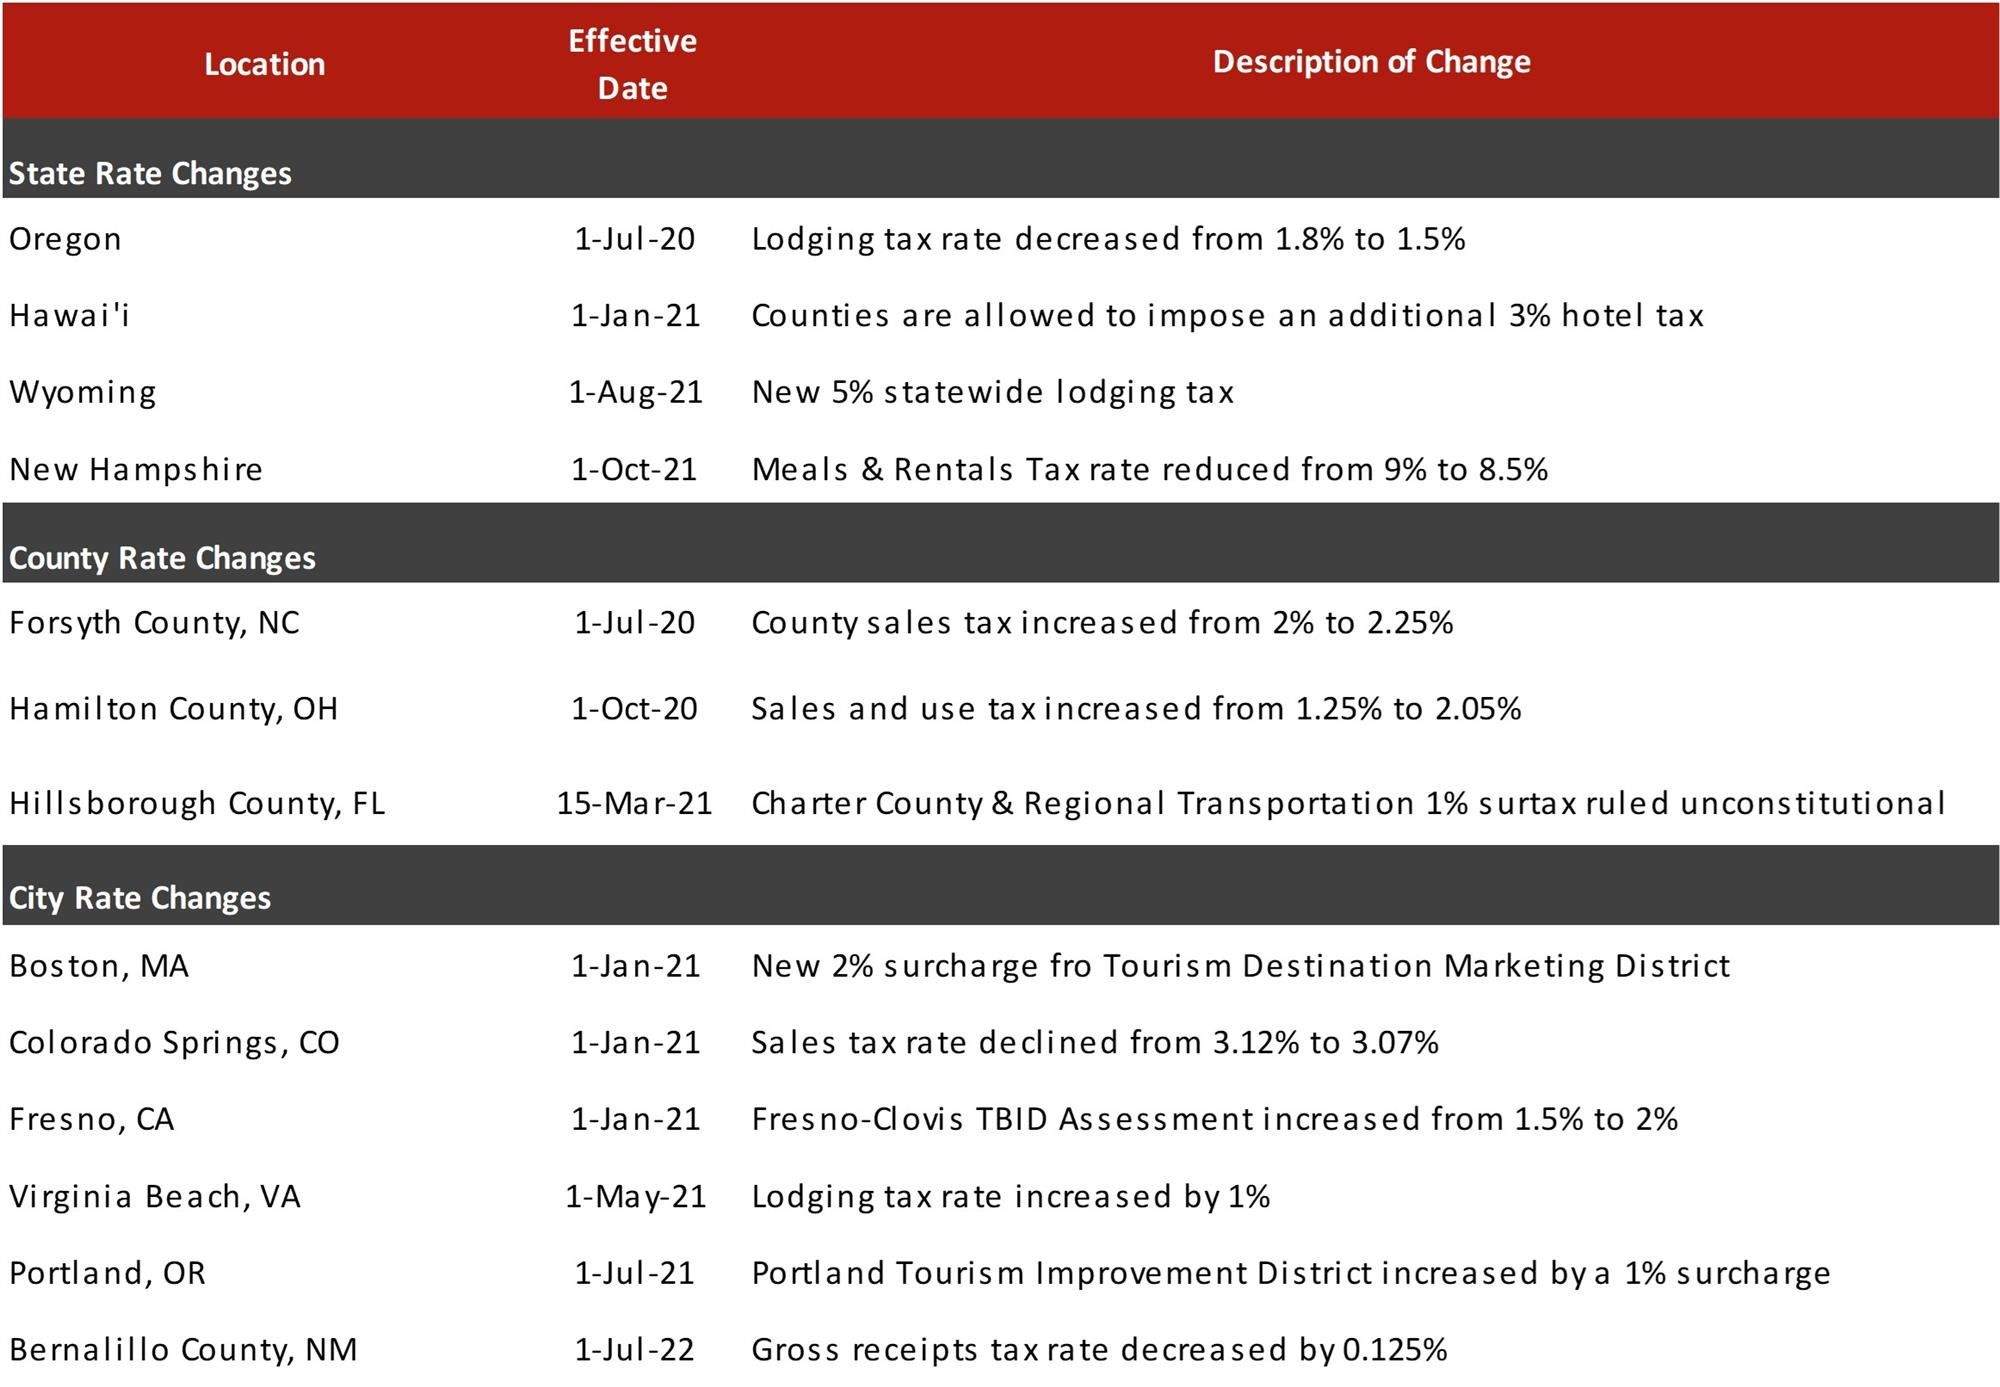
Task: Click the Wyoming effective date 1-Aug-21
Action: (635, 391)
